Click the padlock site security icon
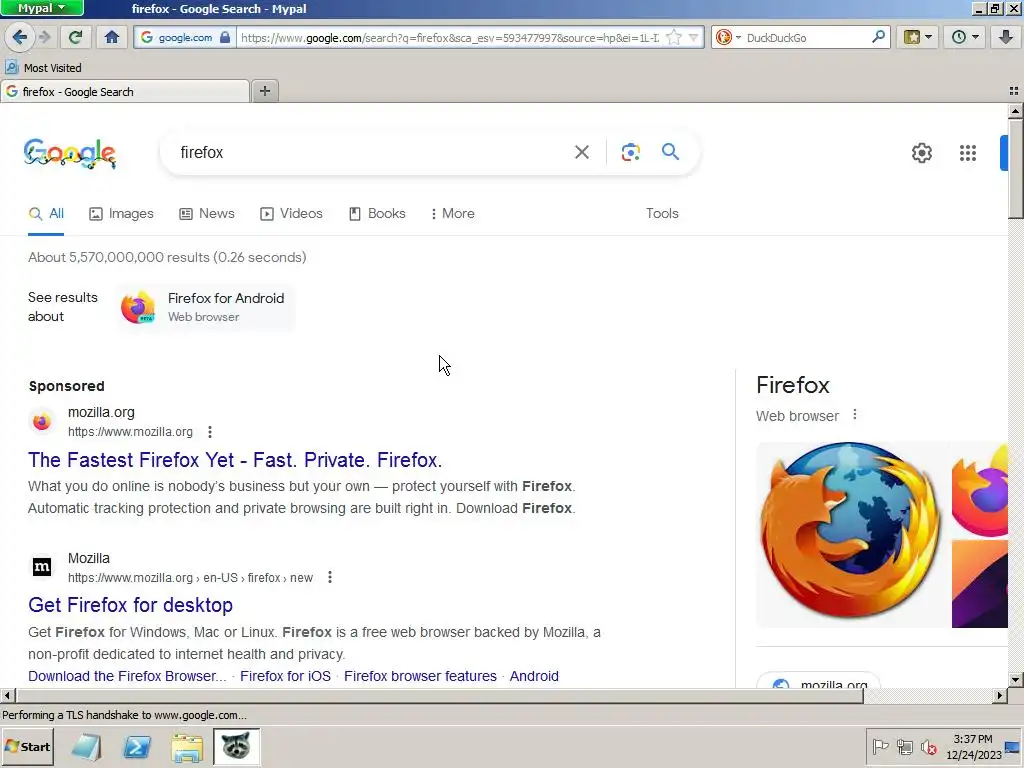1024x768 pixels. point(225,37)
